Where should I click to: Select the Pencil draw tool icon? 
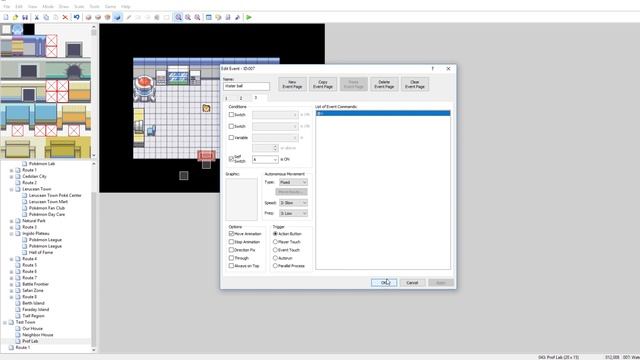[x=129, y=17]
